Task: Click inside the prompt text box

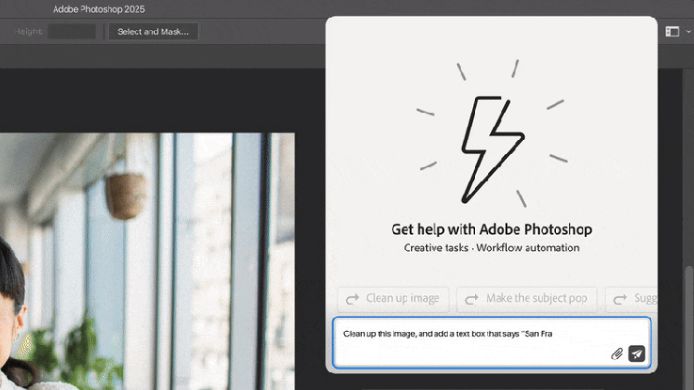Action: tap(492, 342)
